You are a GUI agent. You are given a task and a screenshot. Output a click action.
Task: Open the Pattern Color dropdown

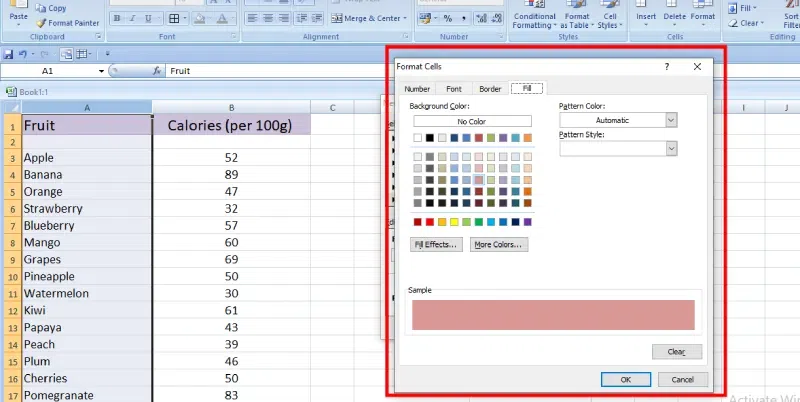671,120
